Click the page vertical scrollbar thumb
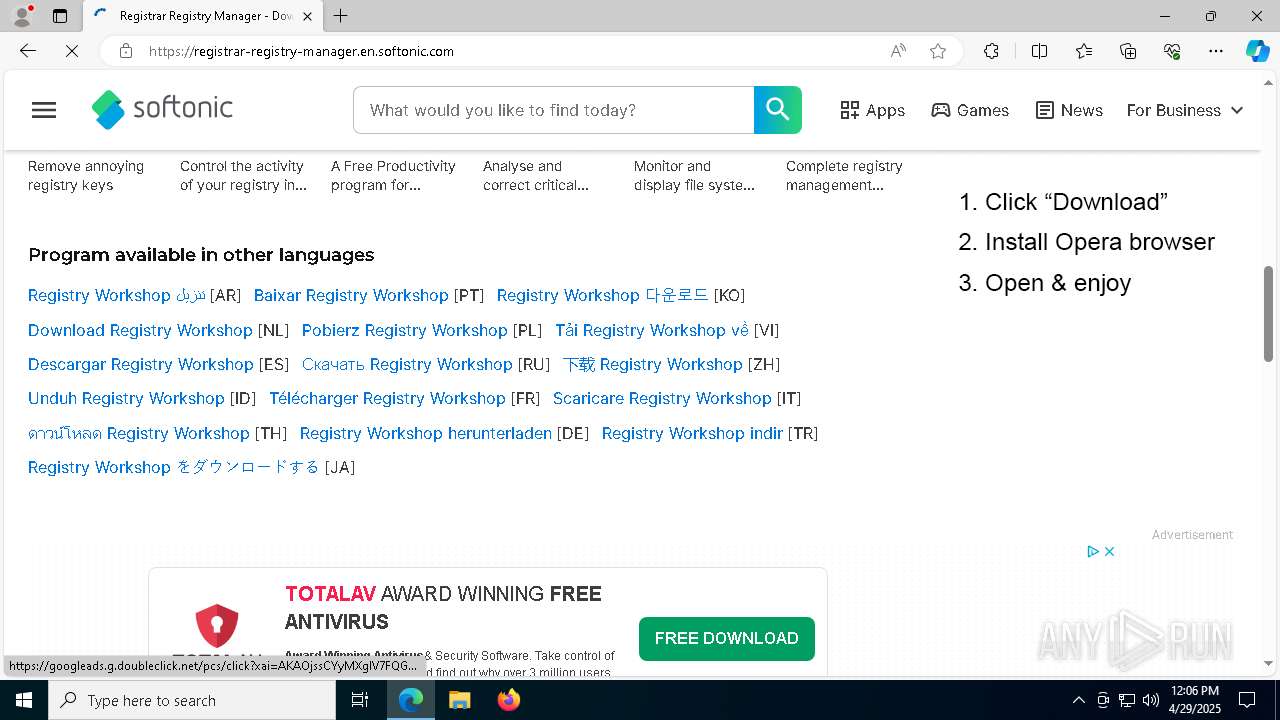 click(1269, 313)
